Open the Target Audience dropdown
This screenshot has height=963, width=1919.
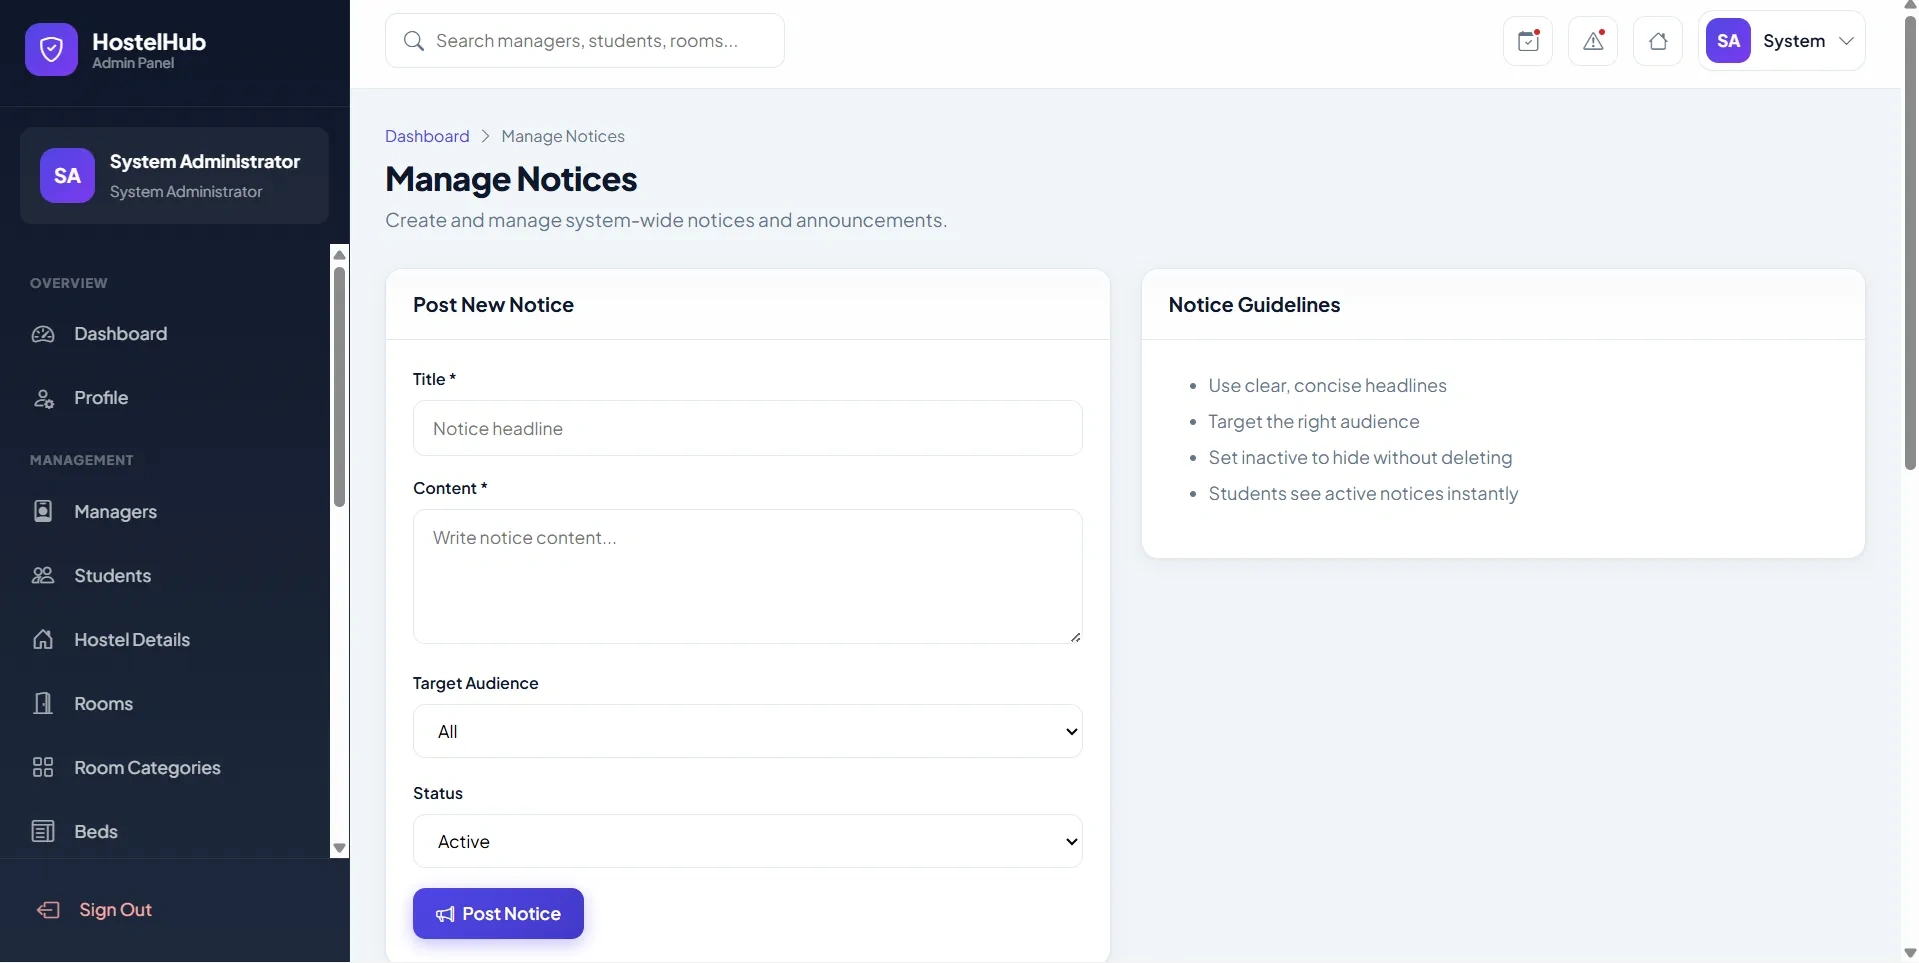[x=747, y=731]
